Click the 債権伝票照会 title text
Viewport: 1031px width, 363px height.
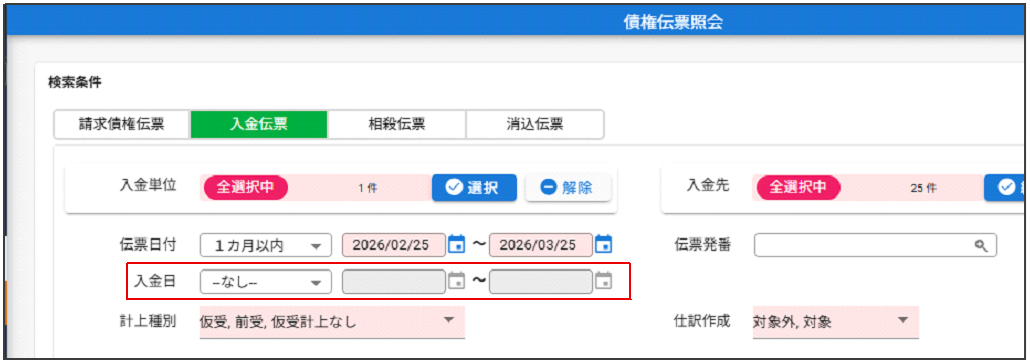click(x=673, y=22)
